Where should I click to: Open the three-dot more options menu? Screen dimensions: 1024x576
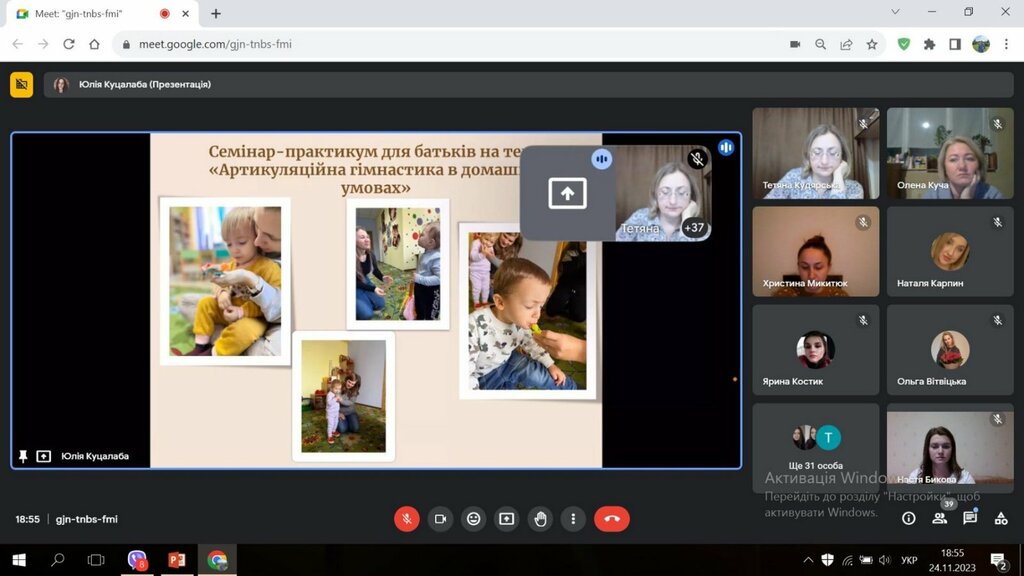(573, 519)
